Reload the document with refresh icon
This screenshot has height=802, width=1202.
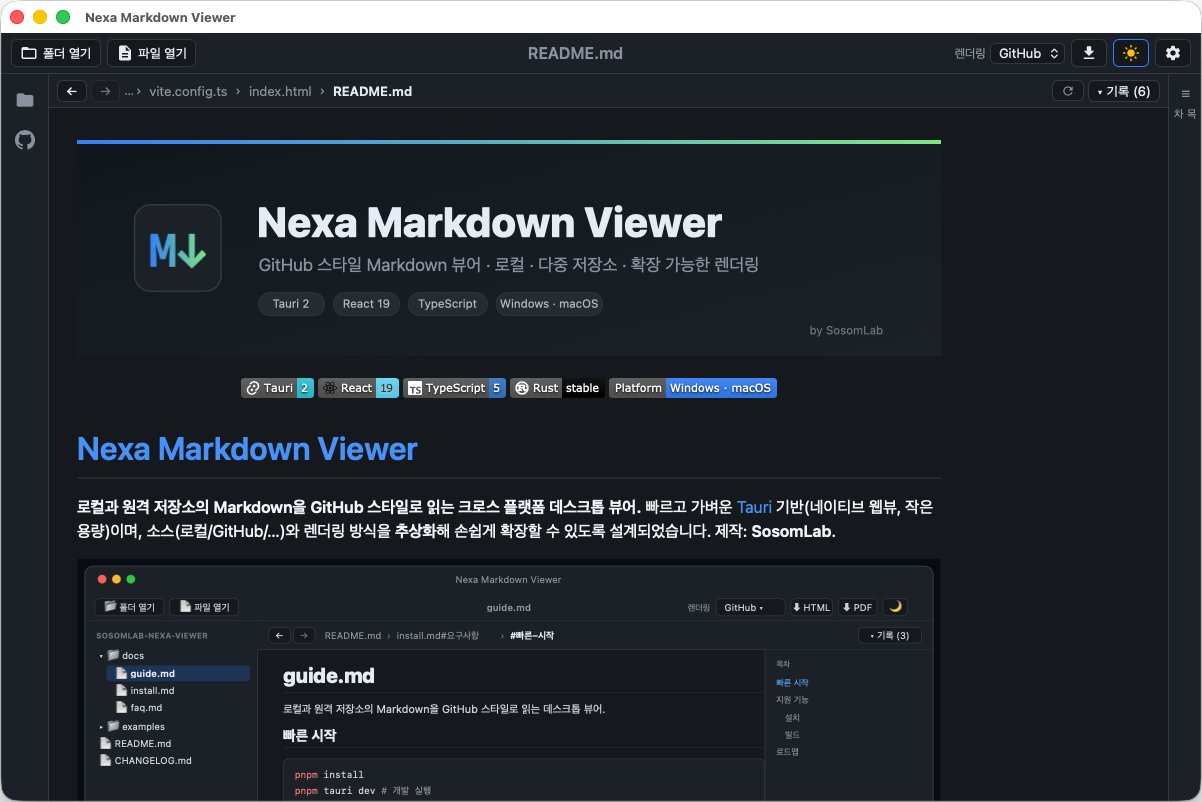point(1068,91)
